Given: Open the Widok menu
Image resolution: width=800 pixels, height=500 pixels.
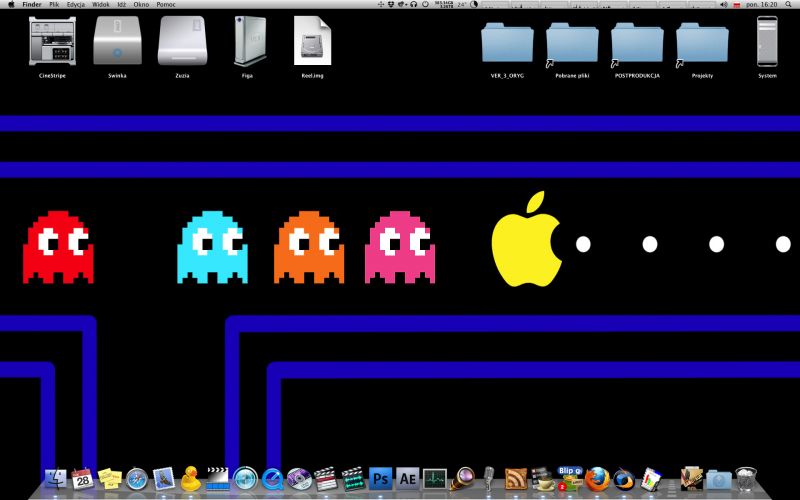Looking at the screenshot, I should tap(101, 4).
